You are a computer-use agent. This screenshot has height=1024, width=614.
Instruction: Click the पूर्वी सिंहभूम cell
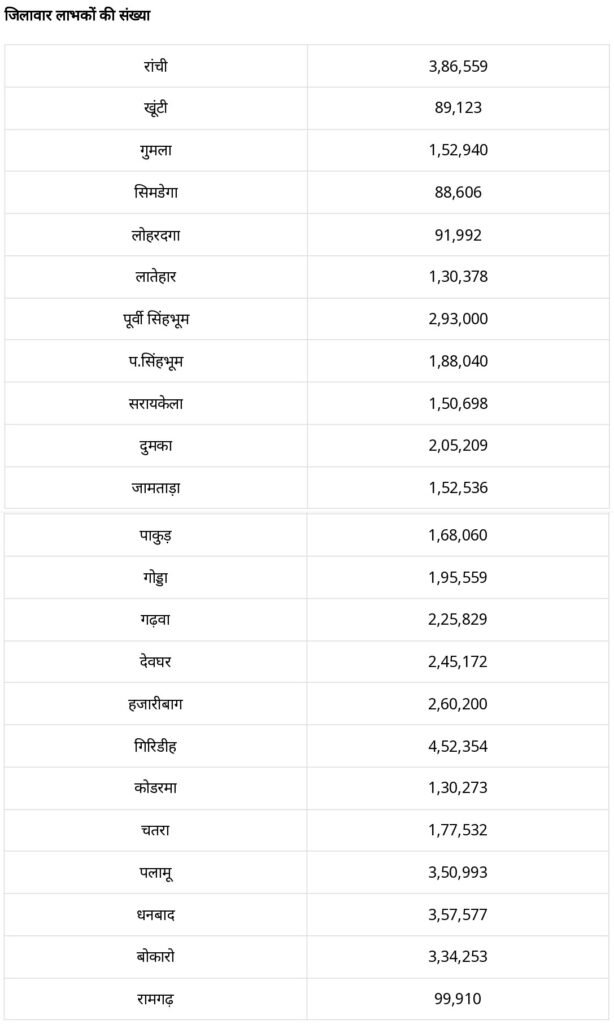(x=156, y=319)
